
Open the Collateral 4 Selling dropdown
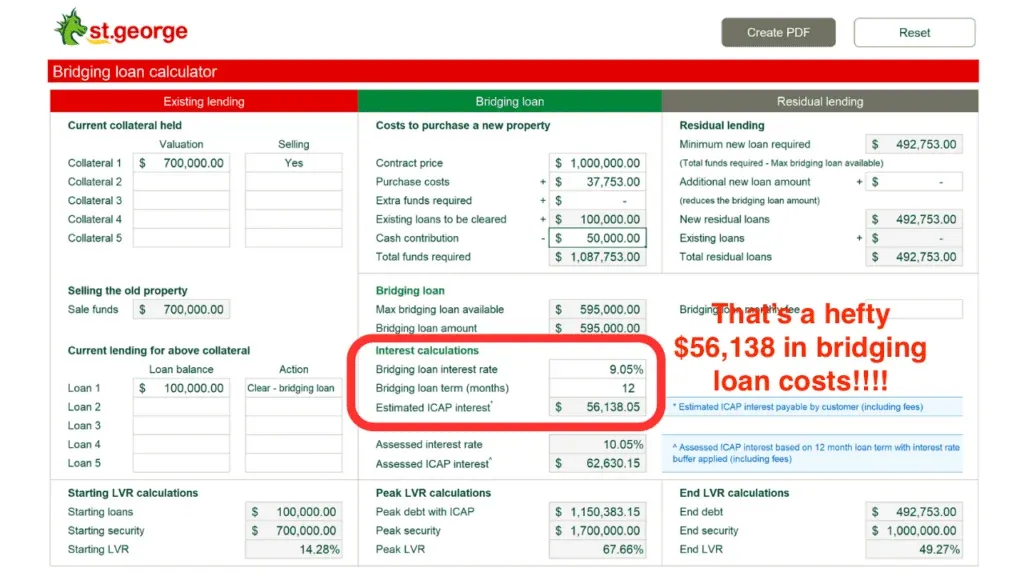(x=293, y=219)
